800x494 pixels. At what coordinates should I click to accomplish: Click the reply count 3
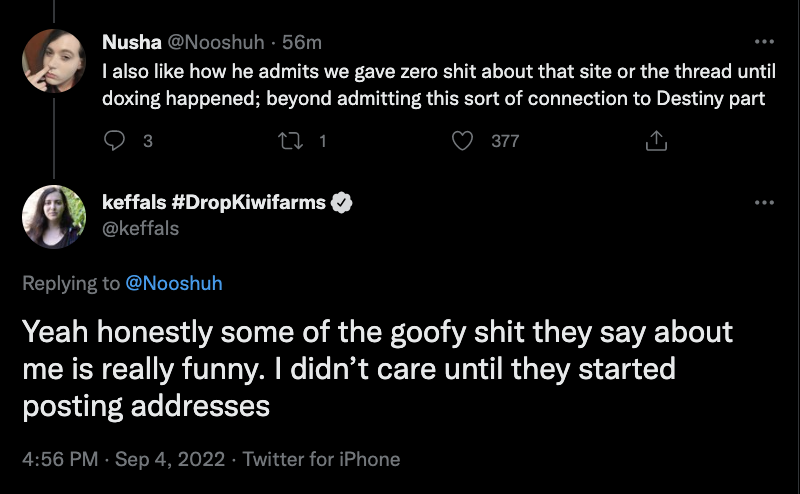(x=147, y=141)
